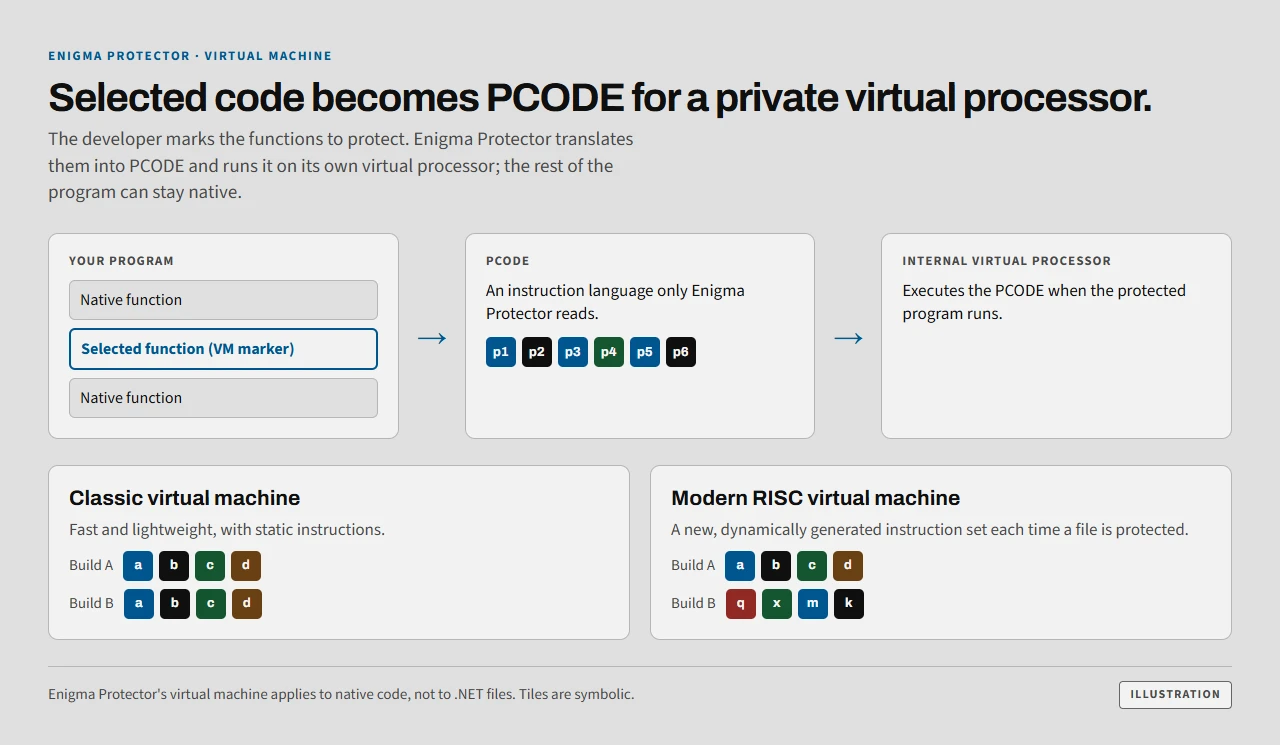Click the "PCODE" card label
Viewport: 1280px width, 745px height.
pos(508,261)
